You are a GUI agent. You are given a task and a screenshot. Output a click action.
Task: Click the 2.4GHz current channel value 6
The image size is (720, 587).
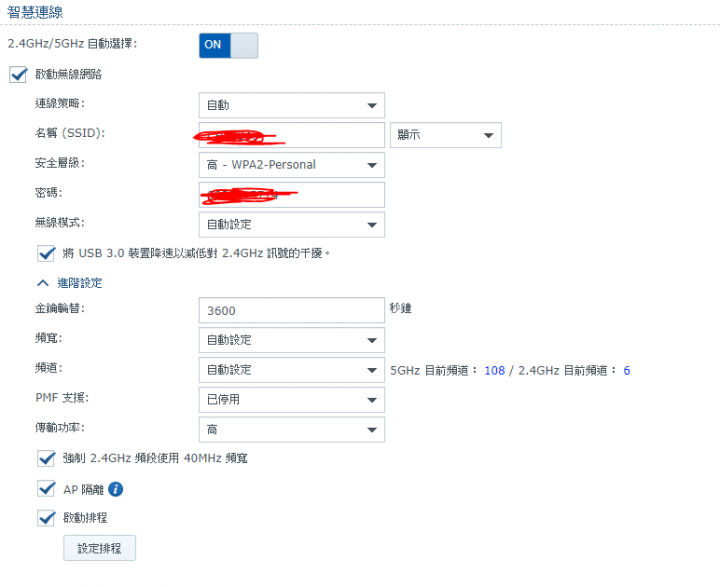[x=627, y=371]
